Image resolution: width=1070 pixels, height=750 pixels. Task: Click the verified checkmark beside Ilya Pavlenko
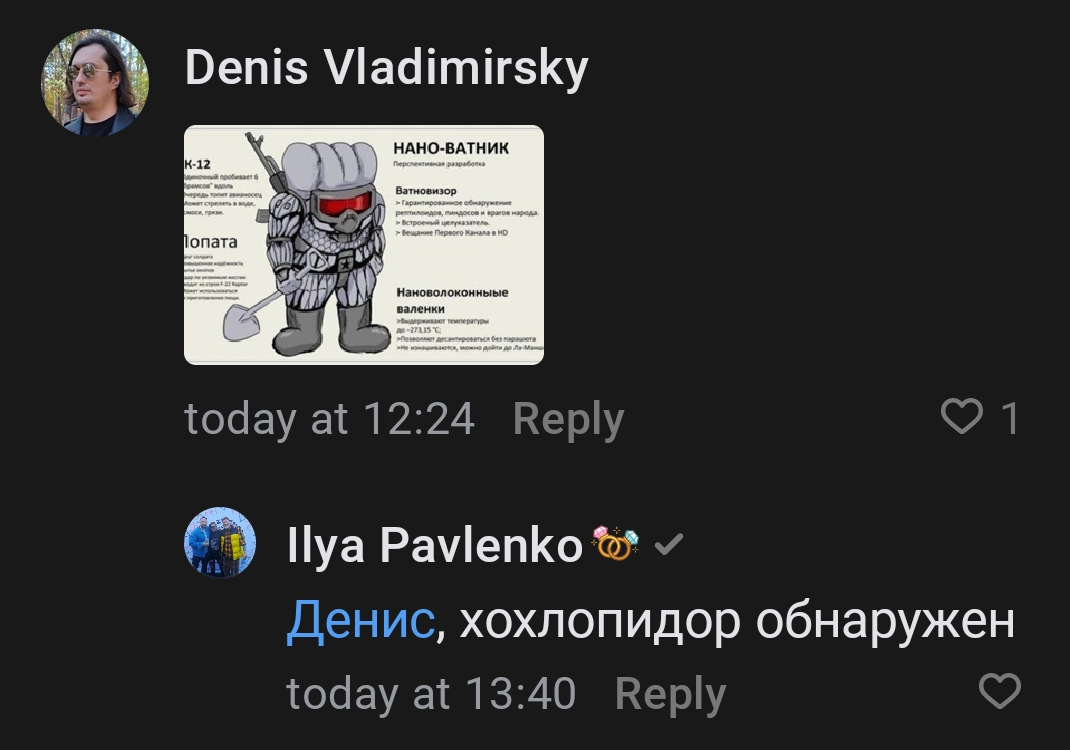click(x=669, y=544)
